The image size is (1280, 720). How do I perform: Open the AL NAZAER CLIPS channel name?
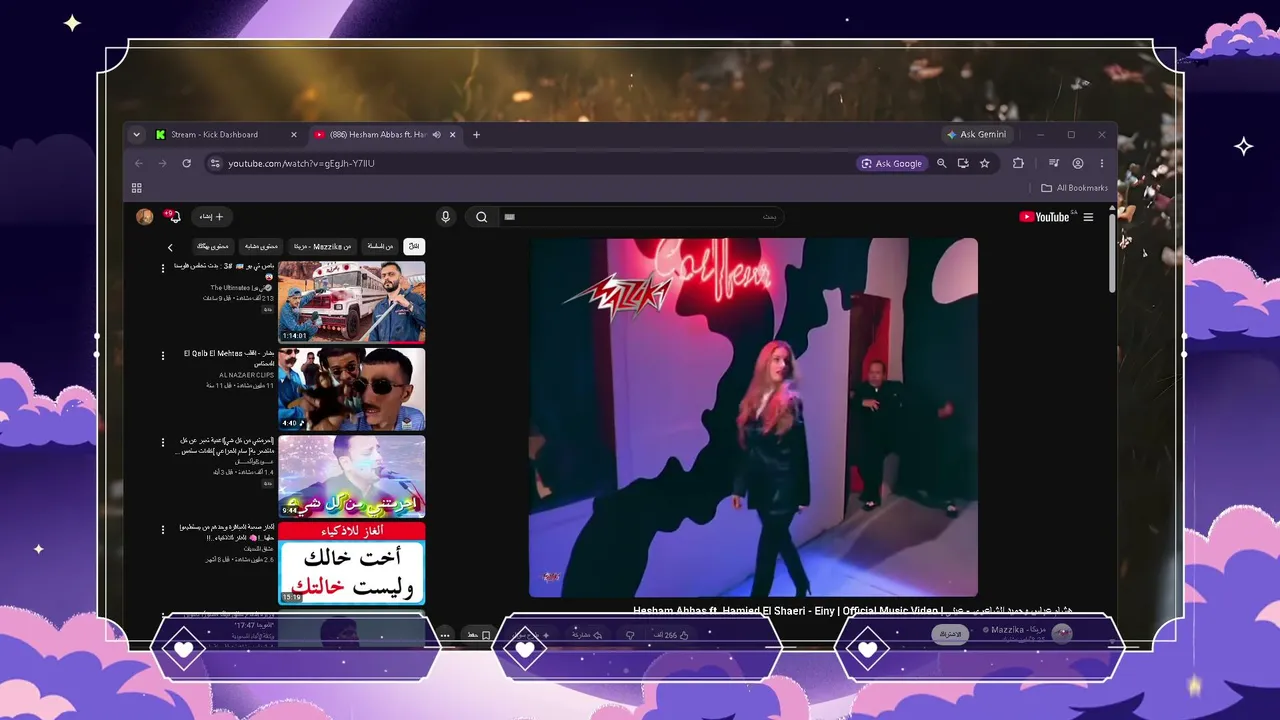(246, 375)
